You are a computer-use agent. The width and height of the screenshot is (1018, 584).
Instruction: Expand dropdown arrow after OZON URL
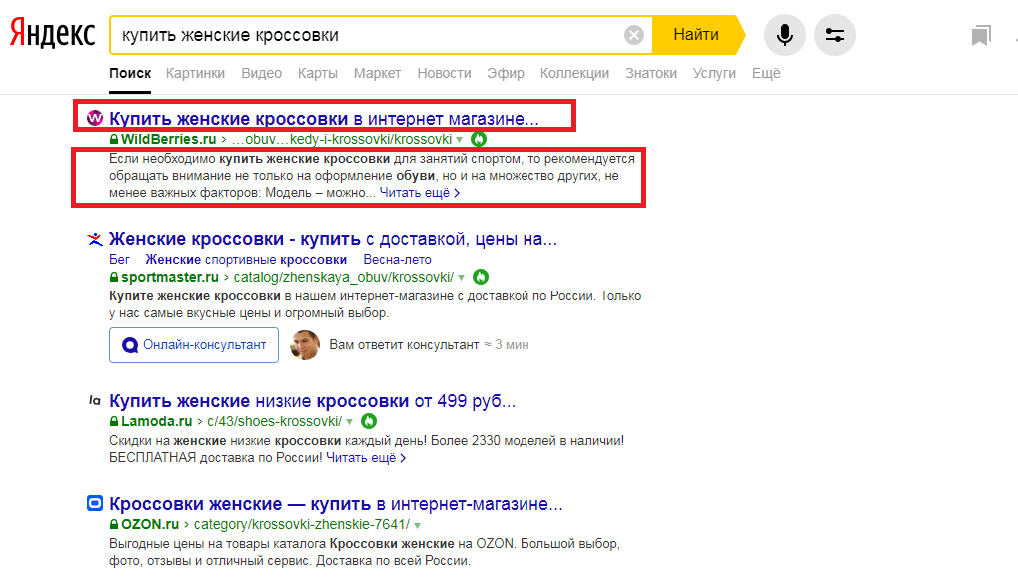pos(417,525)
